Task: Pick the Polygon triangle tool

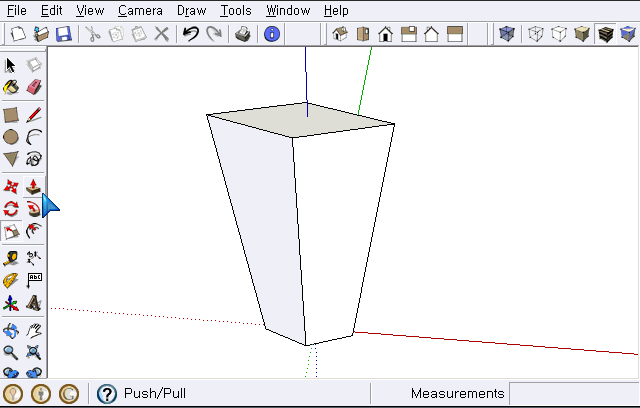Action: point(11,159)
